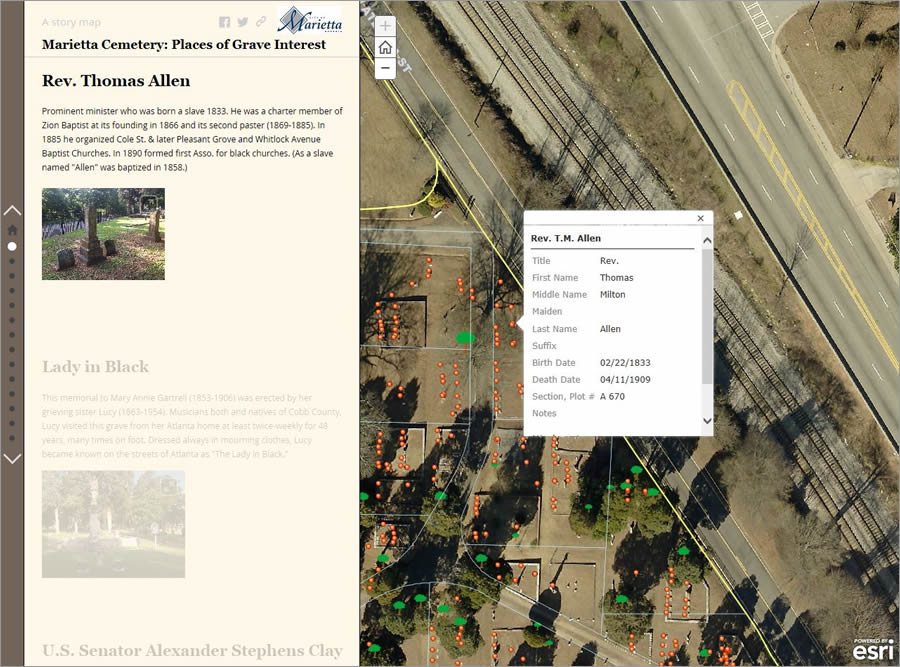Screen dimensions: 900x667
Task: Advance to next section with the down chevron
Action: [12, 459]
